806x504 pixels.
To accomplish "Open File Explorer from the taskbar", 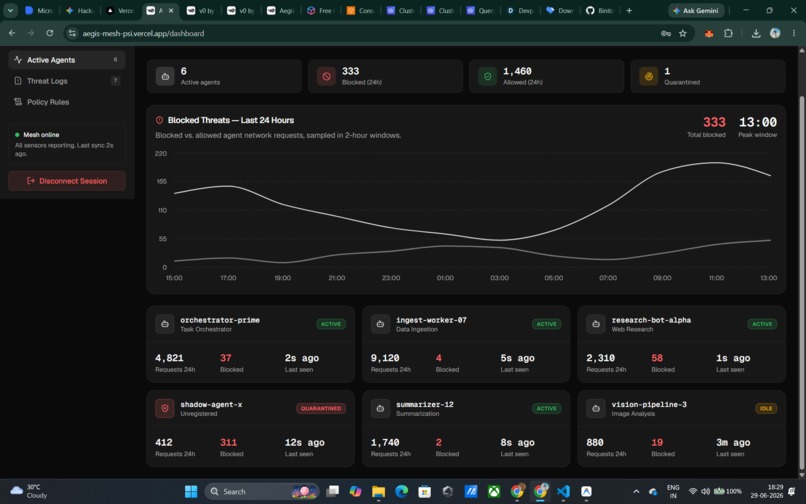I will coord(378,492).
